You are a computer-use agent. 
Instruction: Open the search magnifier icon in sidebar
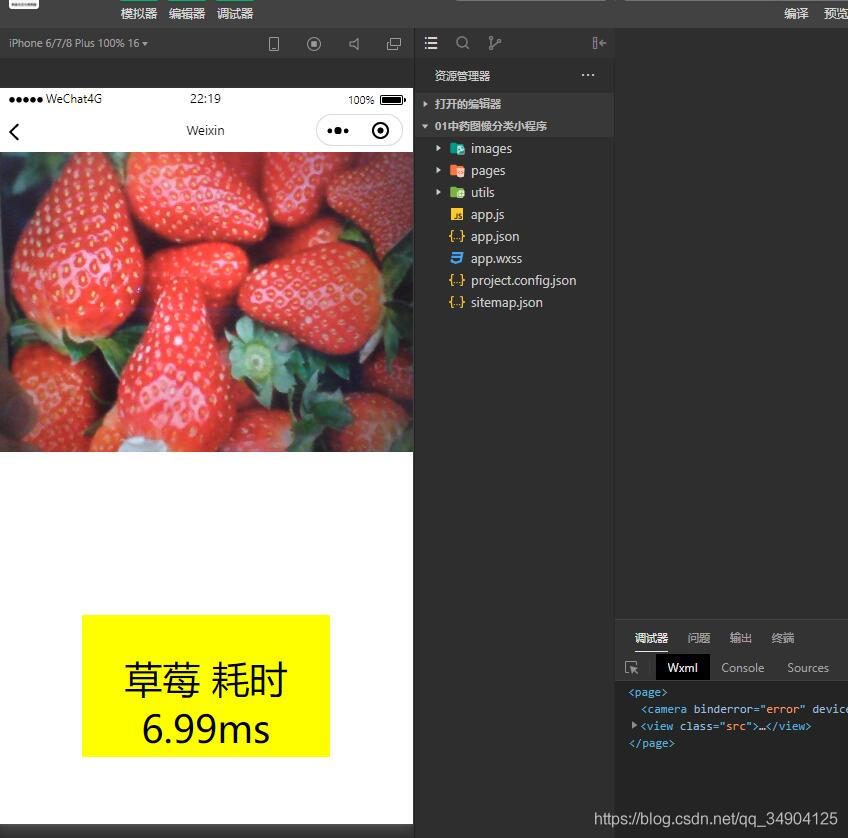pos(462,43)
